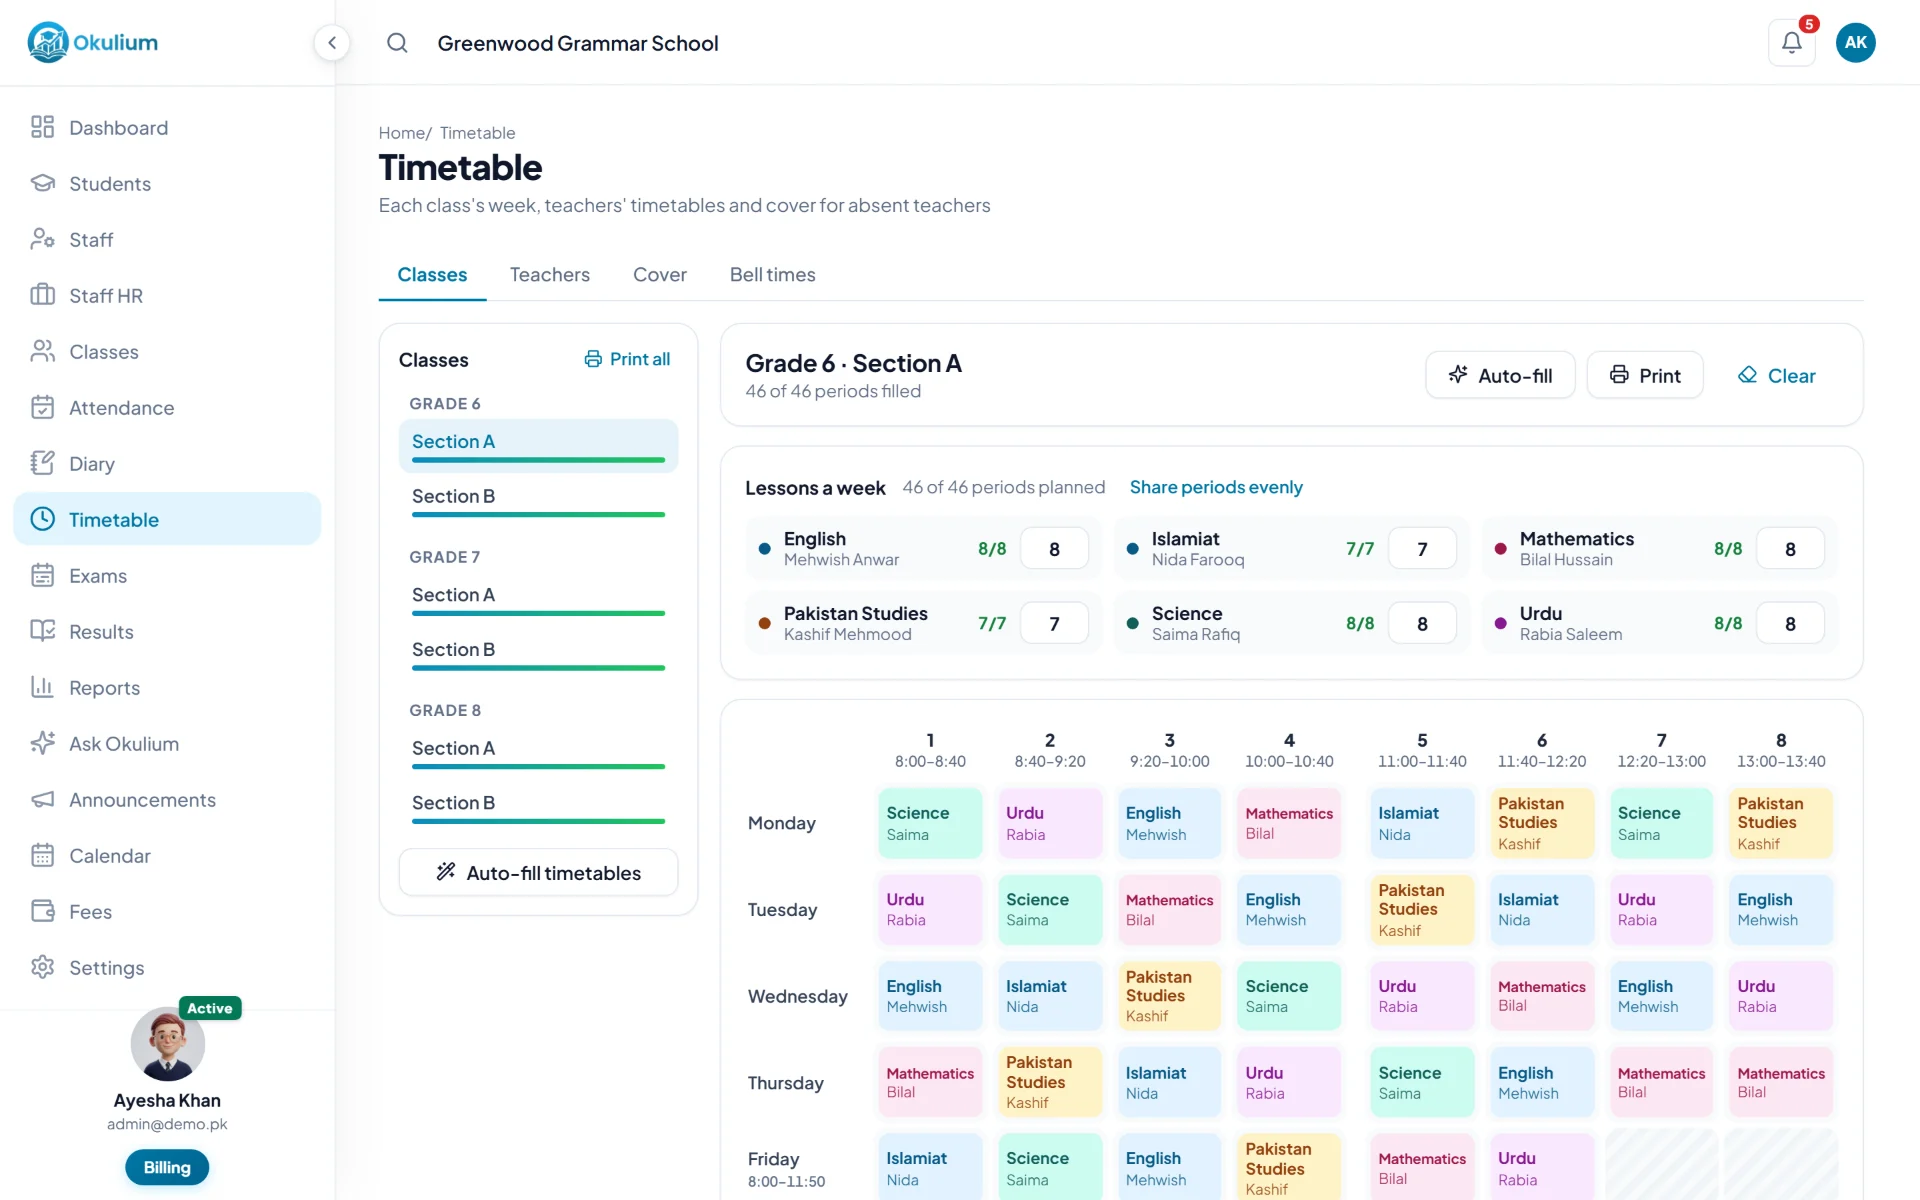
Task: Open the Calendar page
Action: (167, 856)
